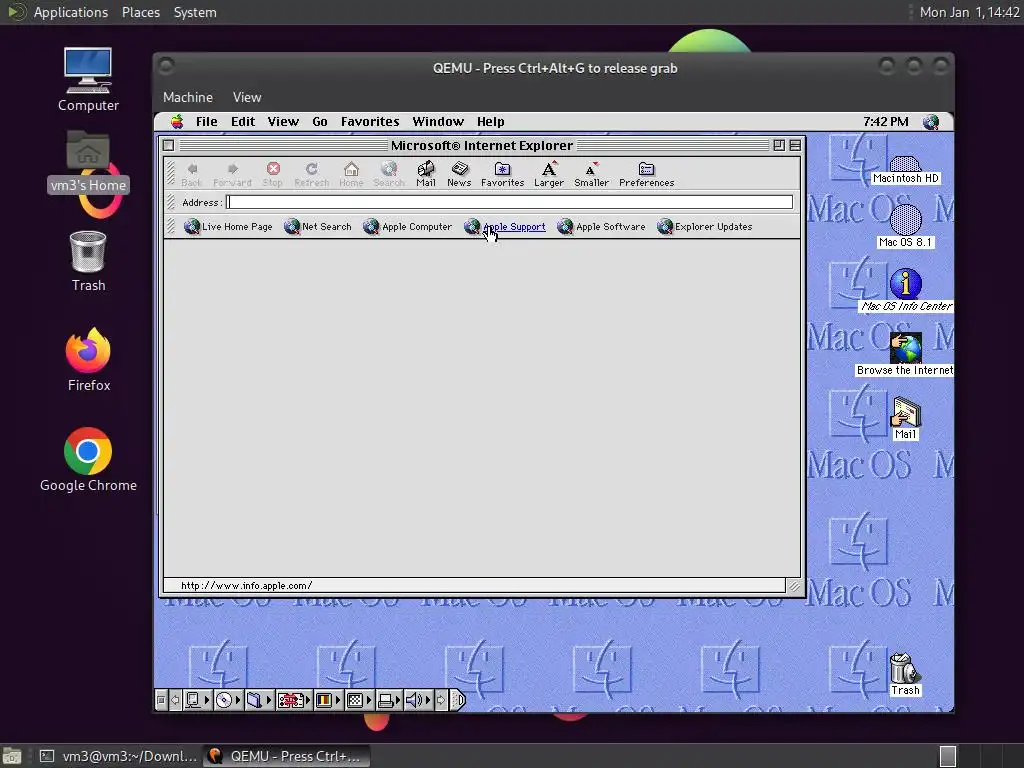Click the control strip close box
1024x768 pixels.
point(161,701)
